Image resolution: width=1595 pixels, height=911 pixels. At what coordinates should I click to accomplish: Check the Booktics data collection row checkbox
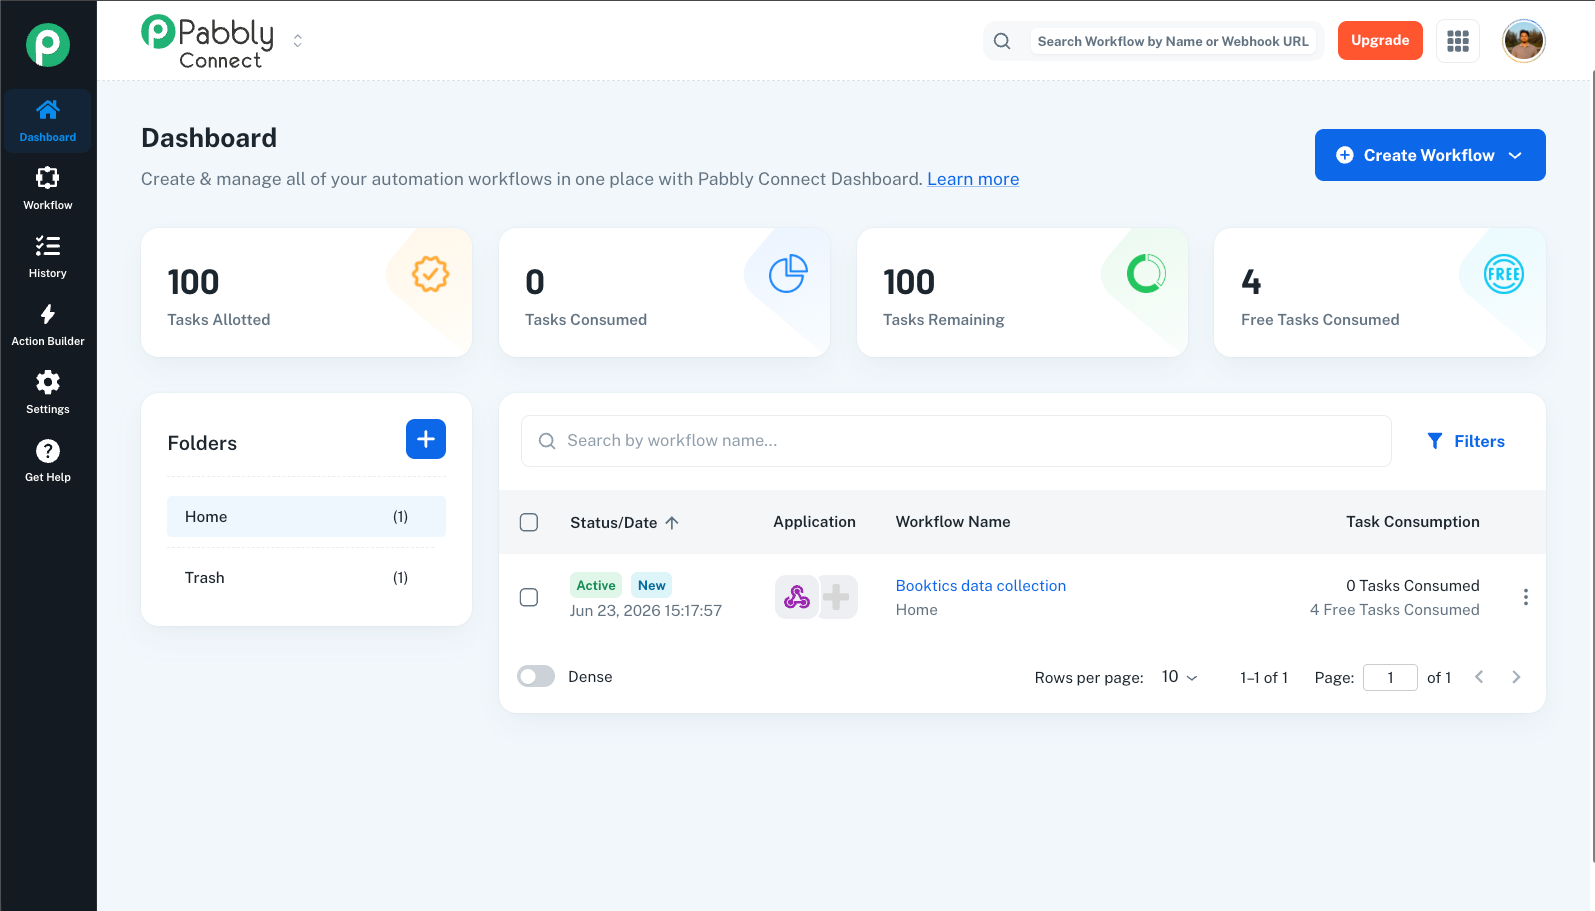point(529,597)
